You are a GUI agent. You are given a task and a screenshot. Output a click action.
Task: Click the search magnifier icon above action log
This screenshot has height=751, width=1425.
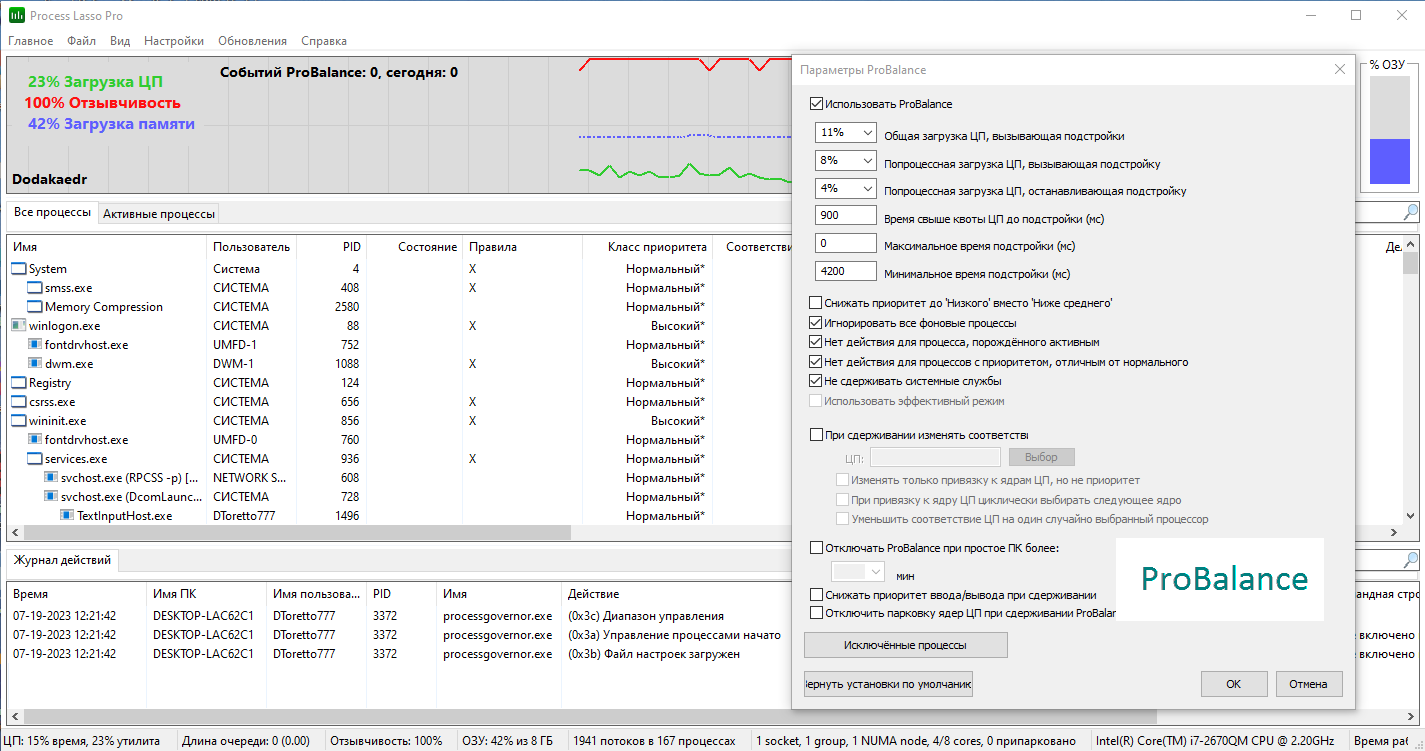(x=1410, y=561)
